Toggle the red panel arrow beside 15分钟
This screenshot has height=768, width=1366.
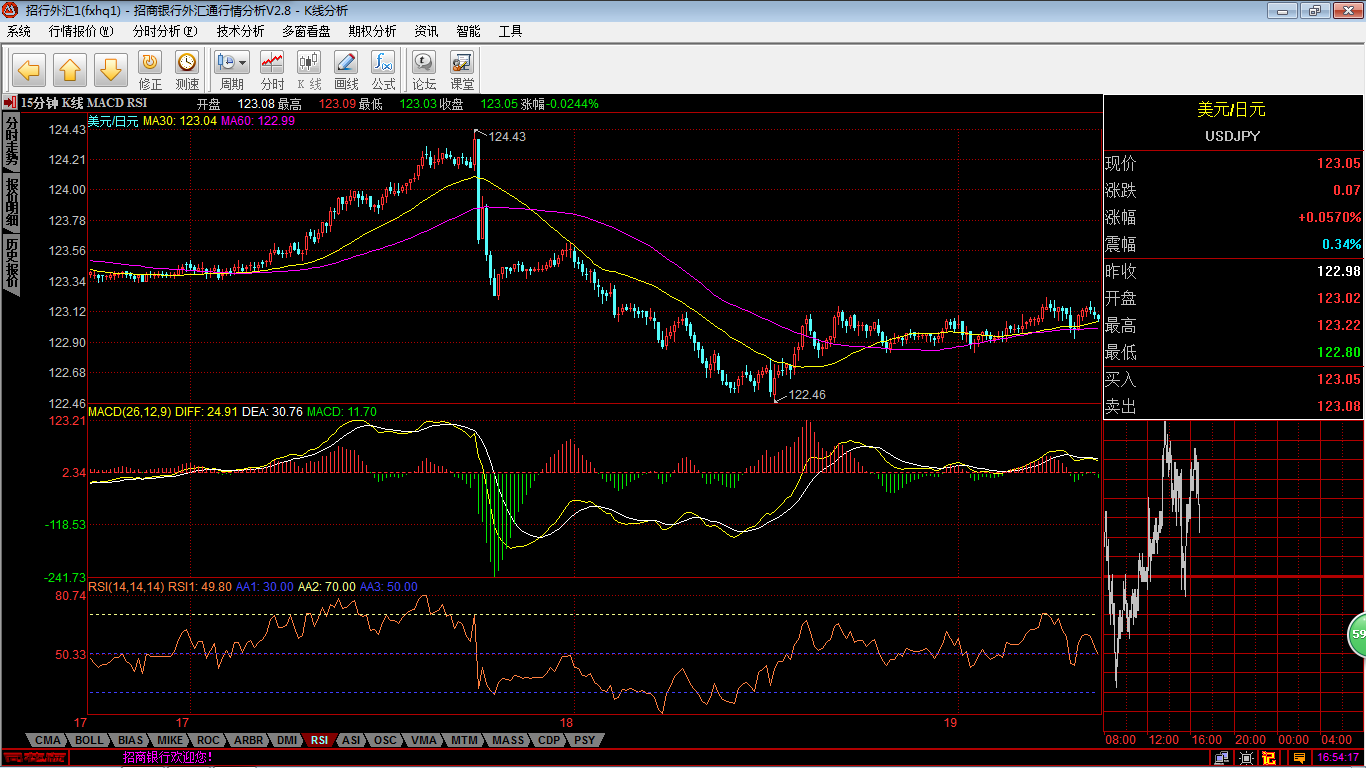point(9,102)
